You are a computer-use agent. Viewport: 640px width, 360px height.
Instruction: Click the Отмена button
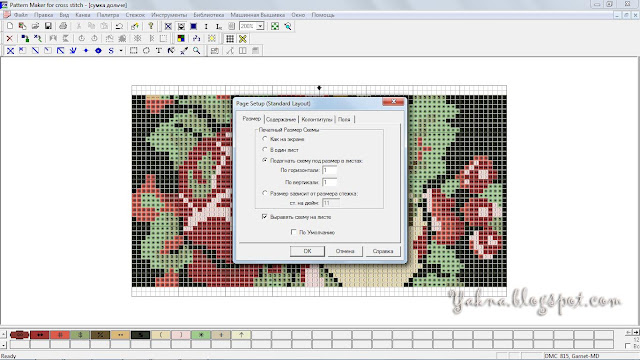(x=345, y=251)
